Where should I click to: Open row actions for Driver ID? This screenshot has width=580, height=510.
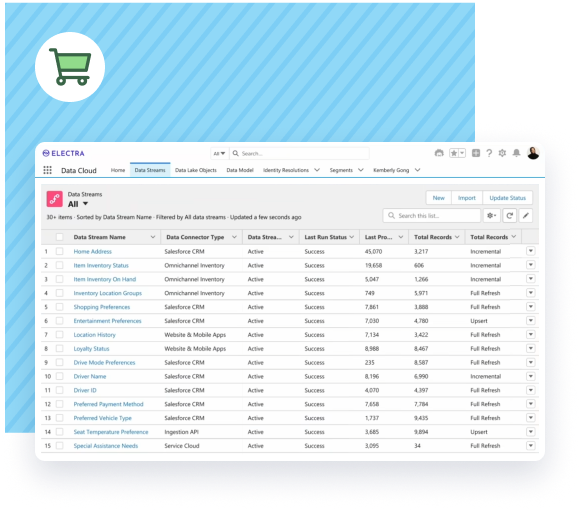(x=531, y=390)
